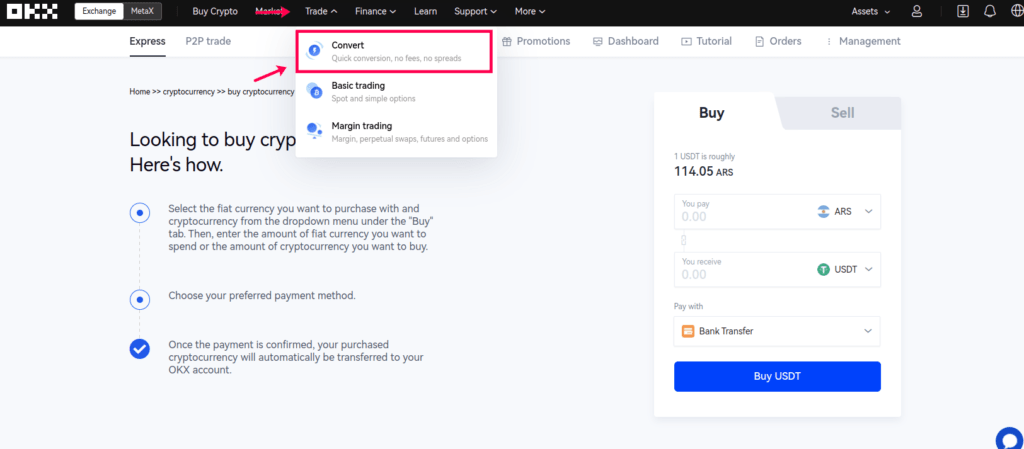Image resolution: width=1024 pixels, height=449 pixels.
Task: Click the Bank Transfer card icon
Action: 688,332
